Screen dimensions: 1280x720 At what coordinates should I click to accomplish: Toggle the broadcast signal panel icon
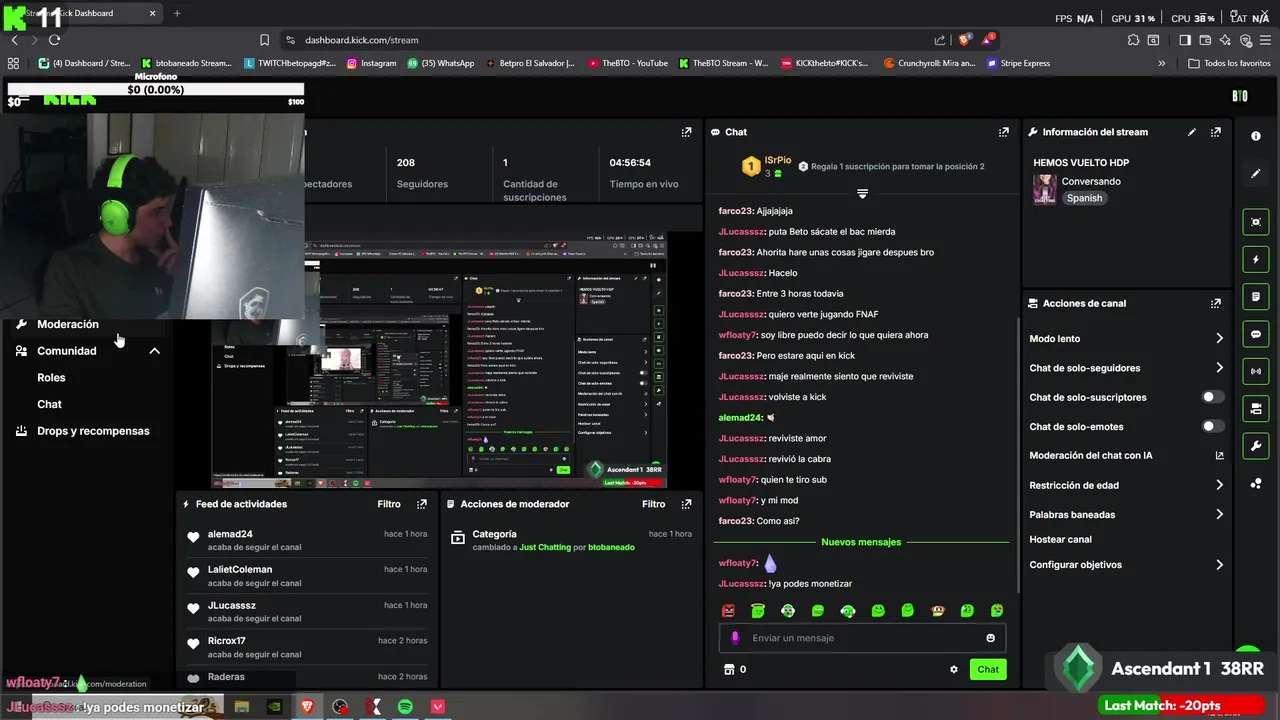[x=1256, y=371]
